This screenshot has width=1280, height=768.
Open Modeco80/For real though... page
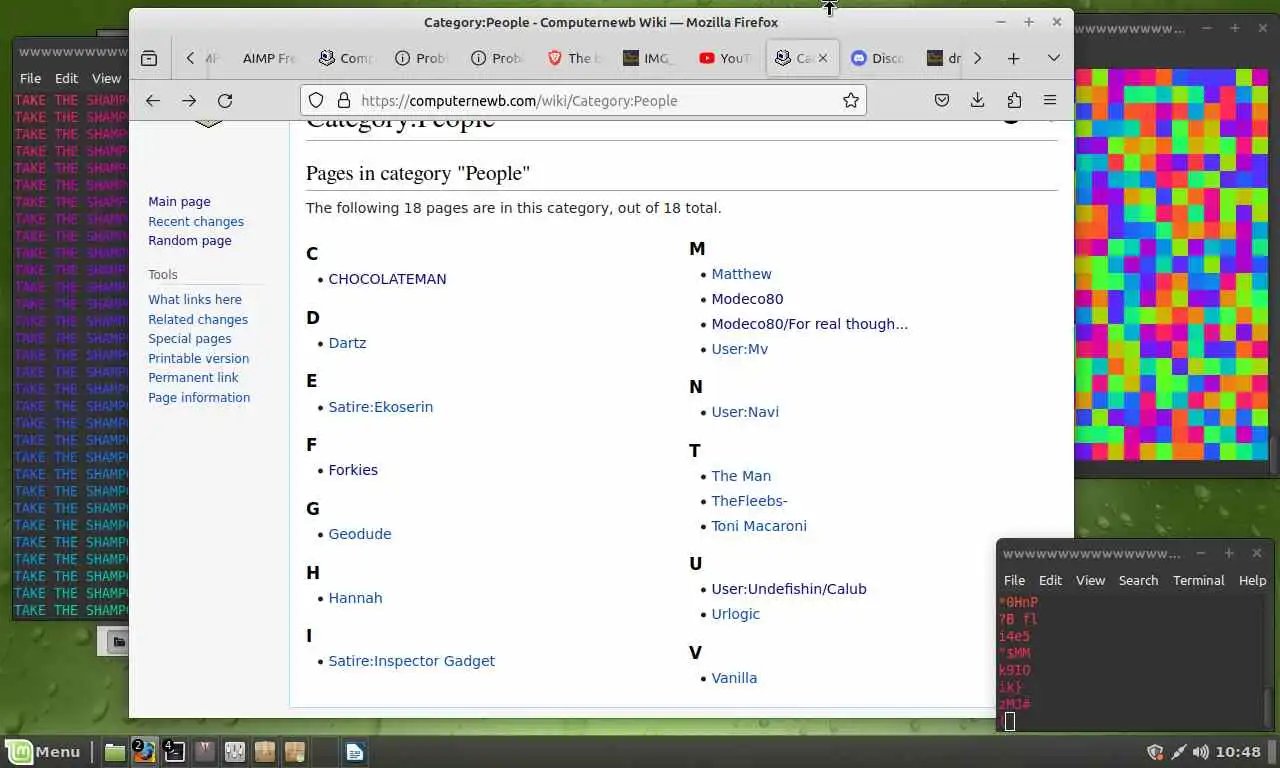tap(809, 324)
